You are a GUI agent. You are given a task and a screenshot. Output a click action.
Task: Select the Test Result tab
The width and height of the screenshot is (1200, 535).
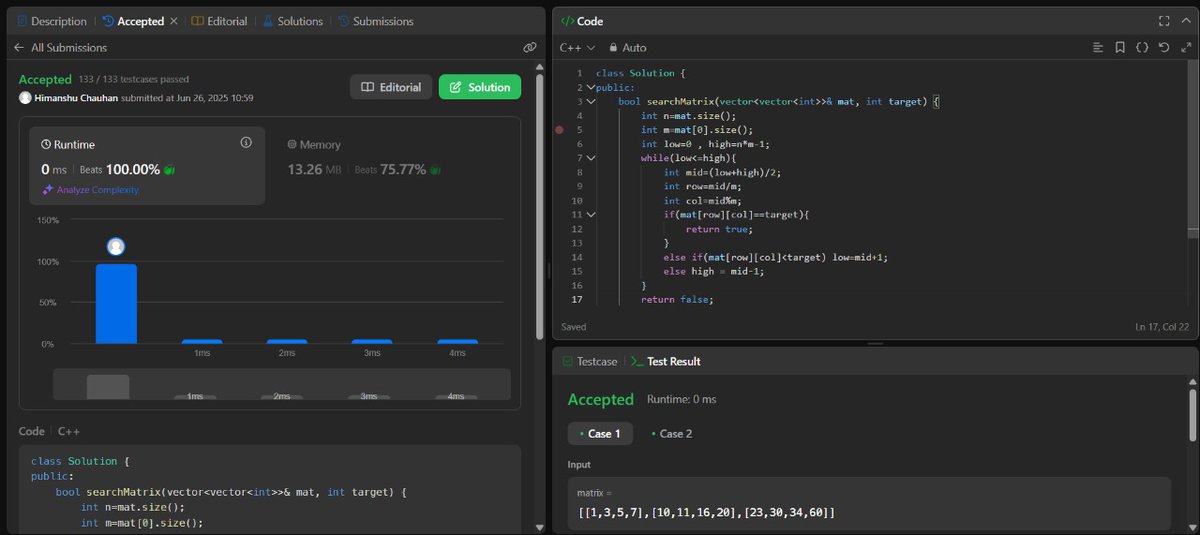tap(665, 361)
